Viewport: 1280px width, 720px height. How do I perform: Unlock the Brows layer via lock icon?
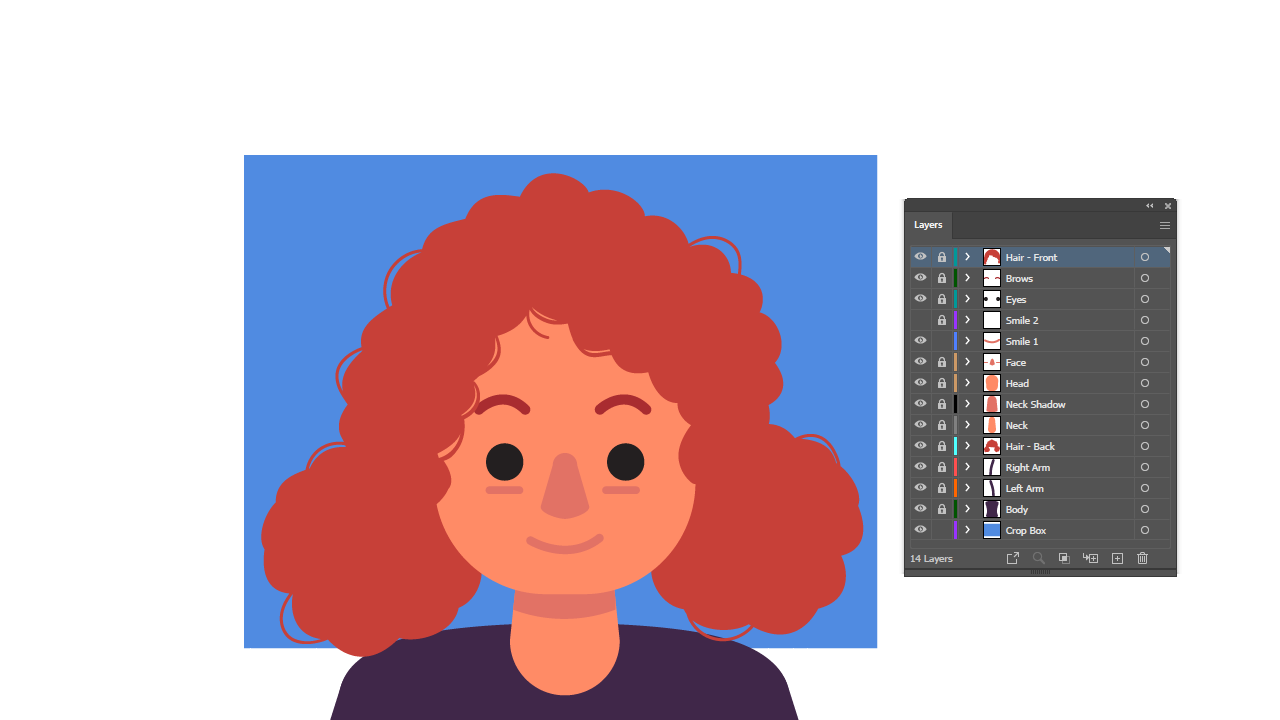(941, 278)
